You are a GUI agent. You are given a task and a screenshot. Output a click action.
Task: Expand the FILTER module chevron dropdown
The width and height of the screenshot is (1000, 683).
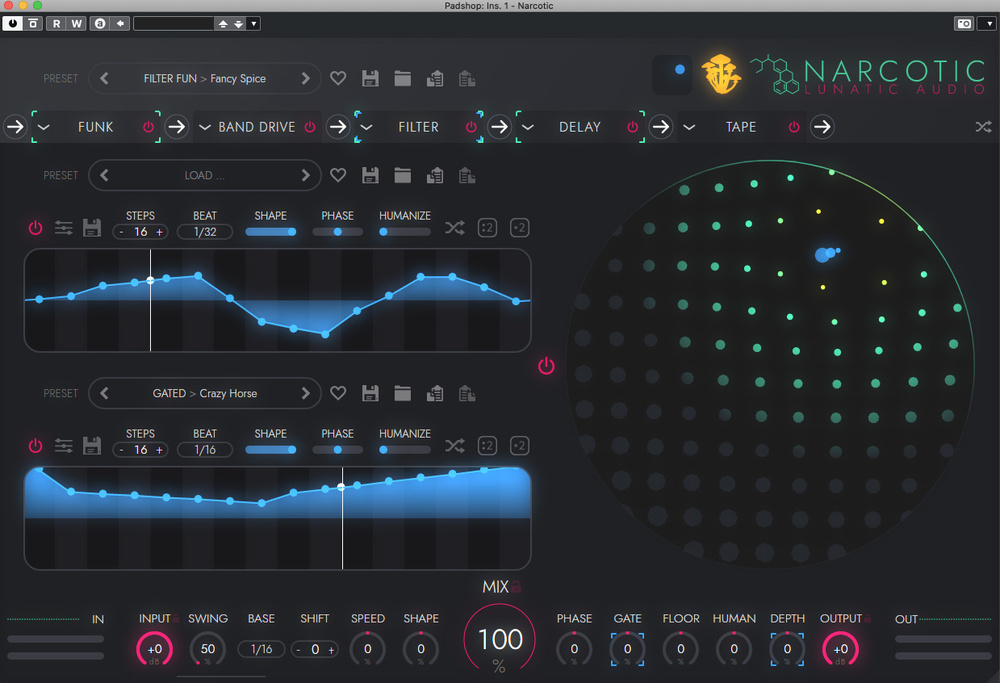click(367, 127)
